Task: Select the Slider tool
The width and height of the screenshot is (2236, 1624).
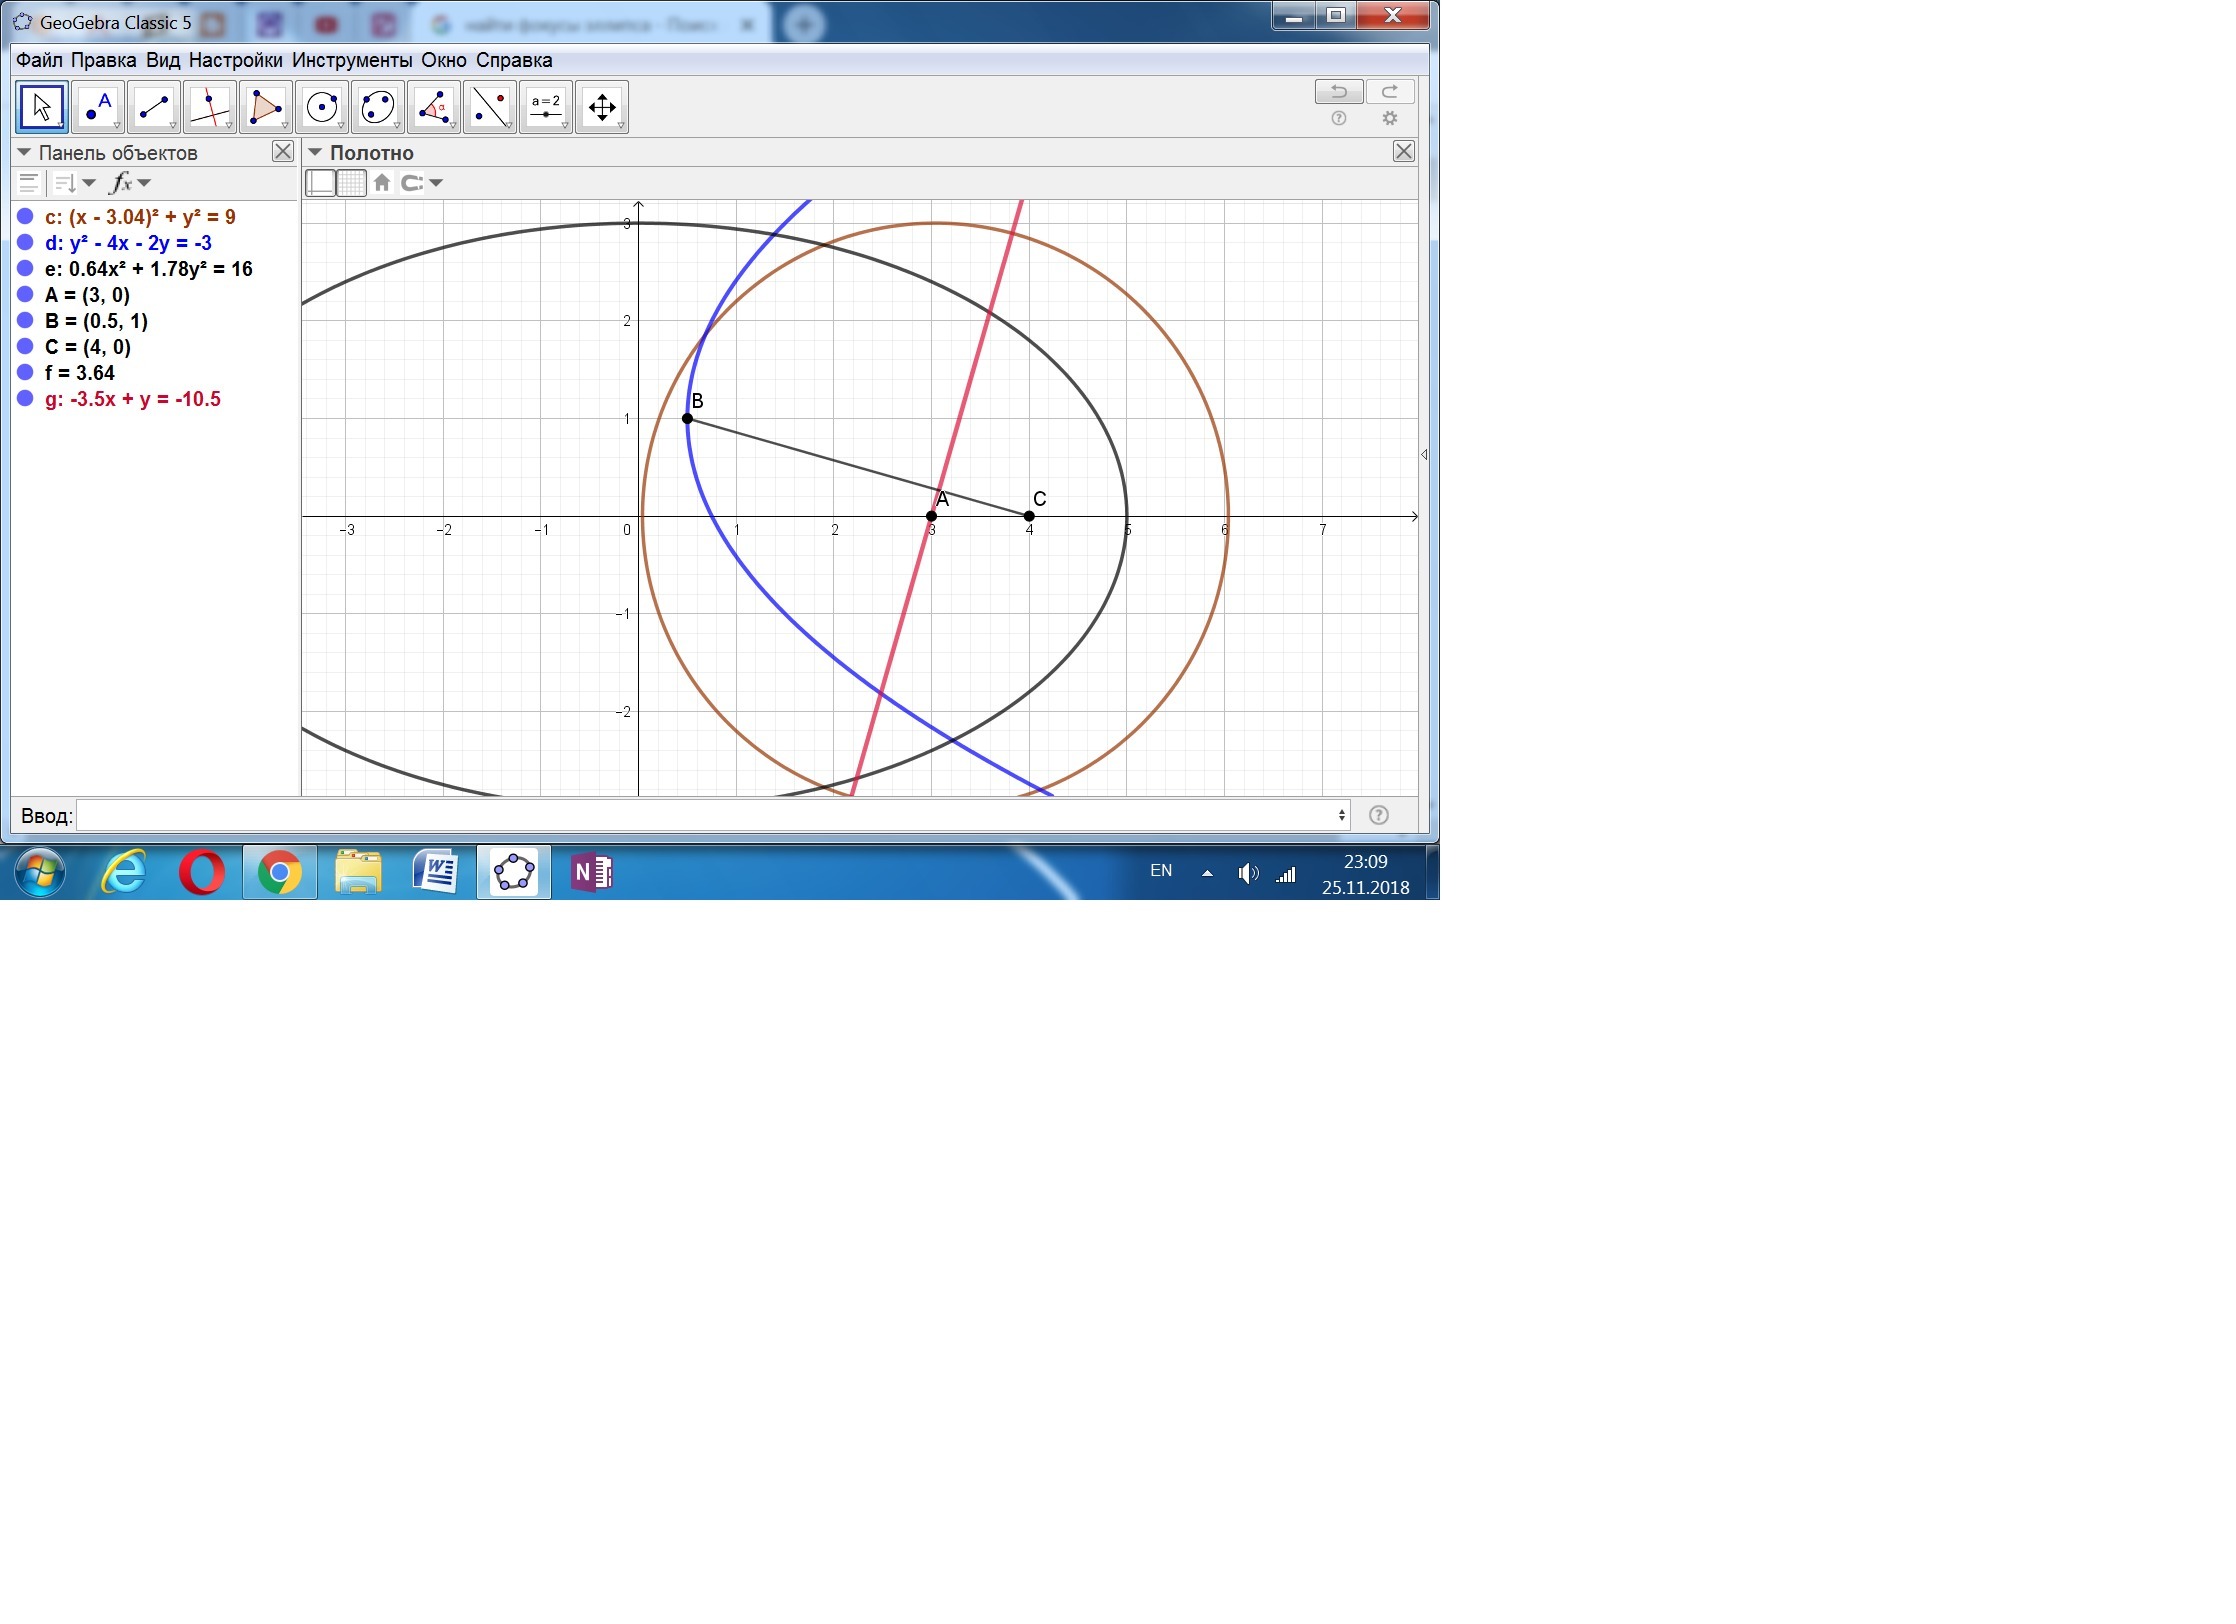Action: point(546,107)
